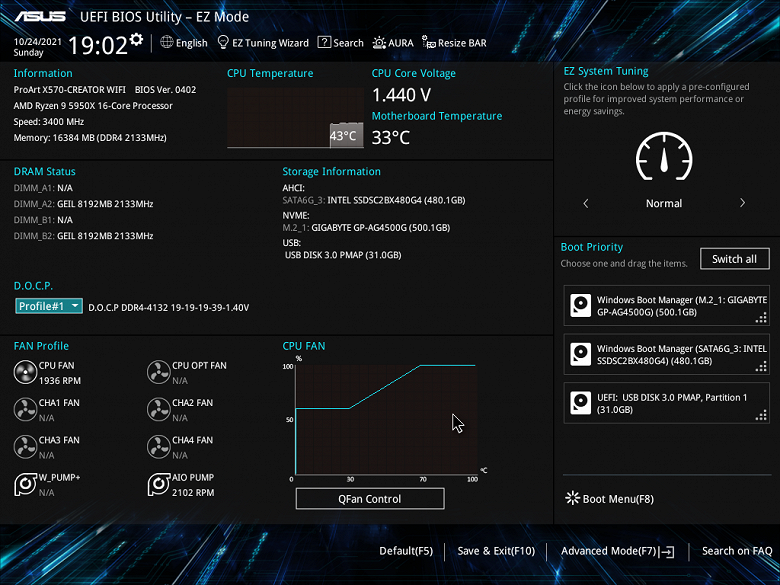Click USB DISK 3.0 PMAP (31.0GB) storage entry

[343, 255]
